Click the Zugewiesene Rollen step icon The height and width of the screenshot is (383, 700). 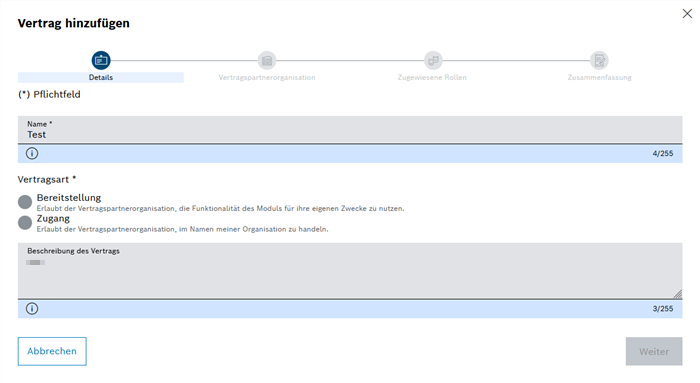coord(433,60)
